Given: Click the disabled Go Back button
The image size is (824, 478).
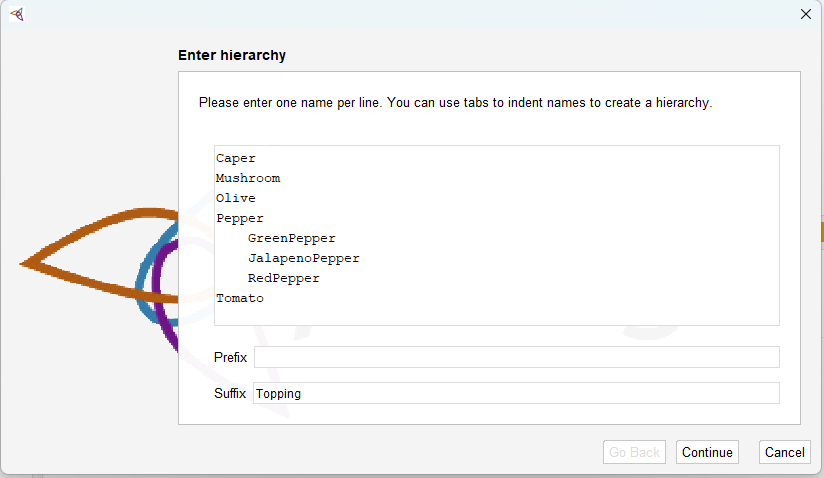Looking at the screenshot, I should pos(634,452).
